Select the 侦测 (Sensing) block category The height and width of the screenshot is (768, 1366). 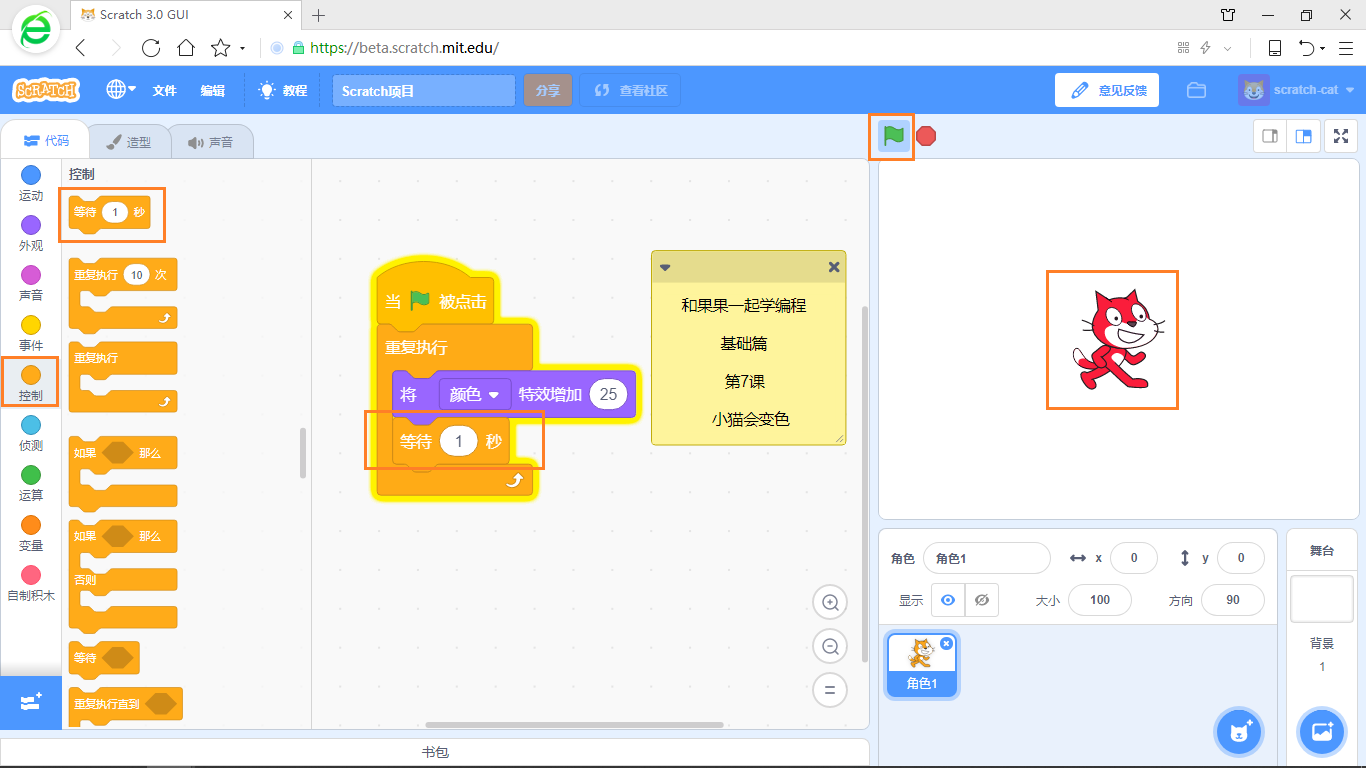31,434
